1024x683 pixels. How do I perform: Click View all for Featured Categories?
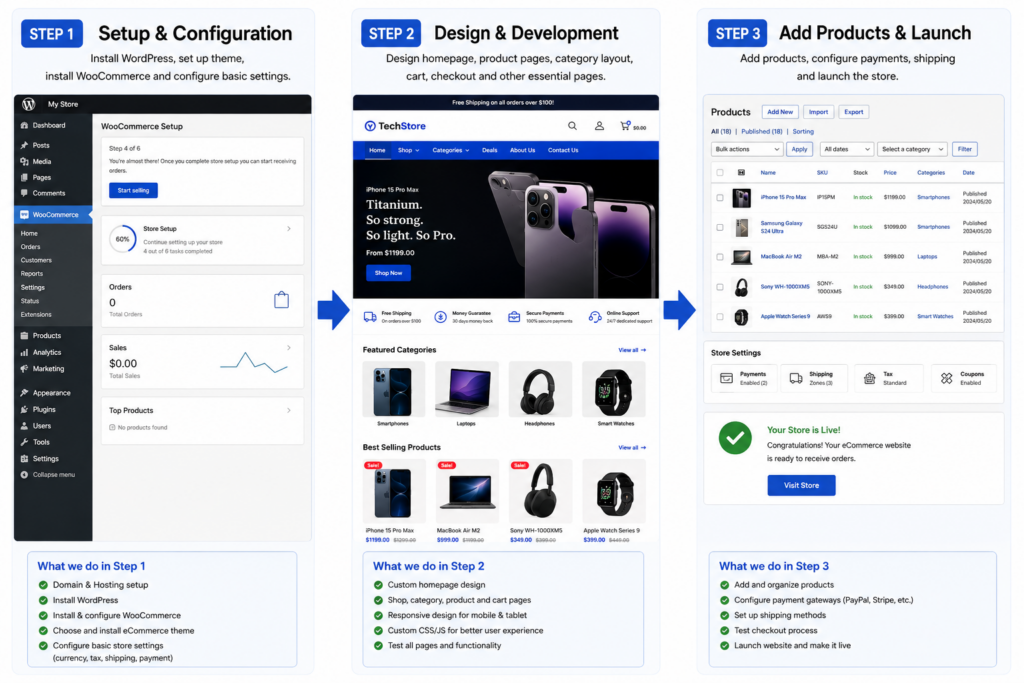(632, 350)
